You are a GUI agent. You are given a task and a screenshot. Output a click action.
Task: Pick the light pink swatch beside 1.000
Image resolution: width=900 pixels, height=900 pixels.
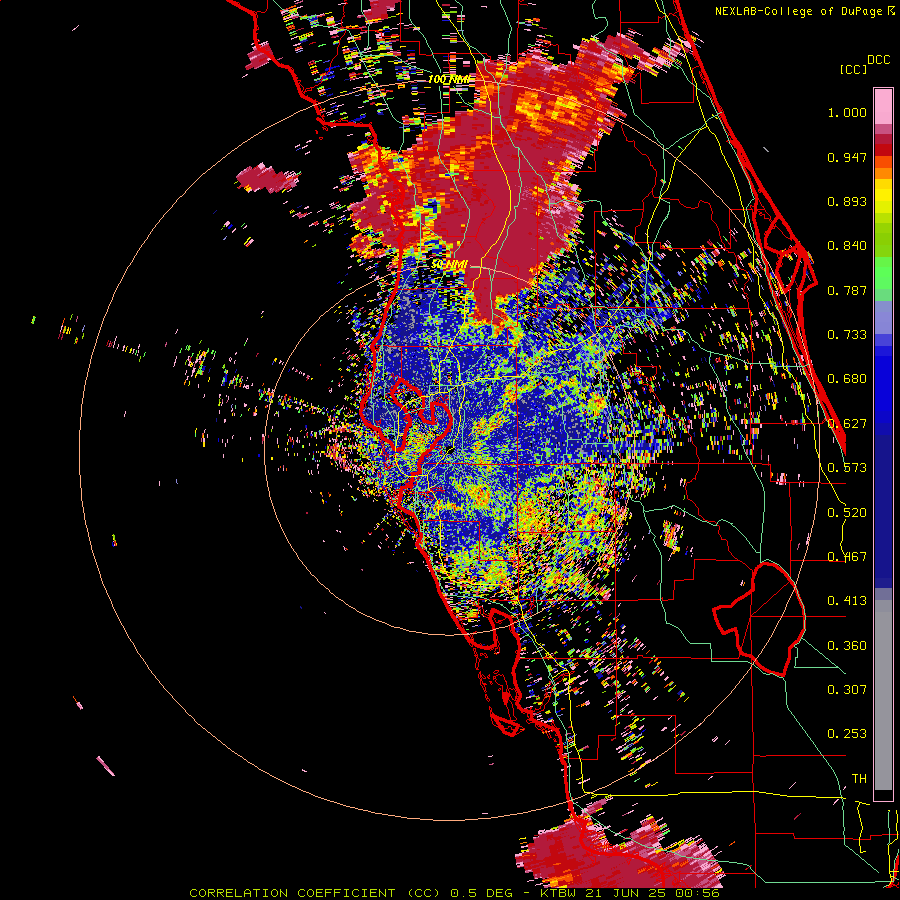(883, 107)
